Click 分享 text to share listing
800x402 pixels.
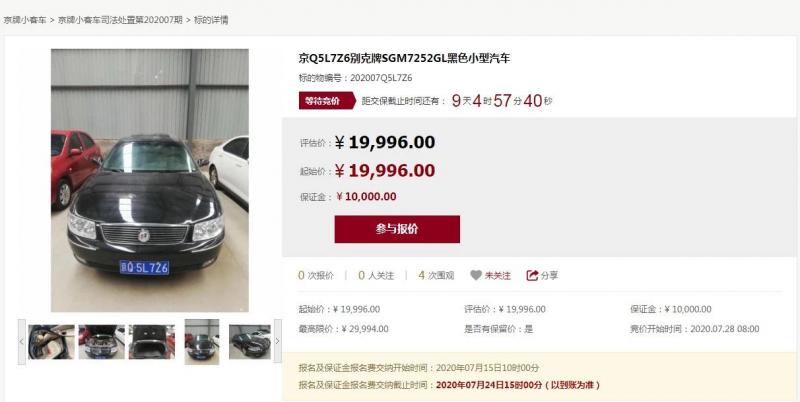[549, 275]
